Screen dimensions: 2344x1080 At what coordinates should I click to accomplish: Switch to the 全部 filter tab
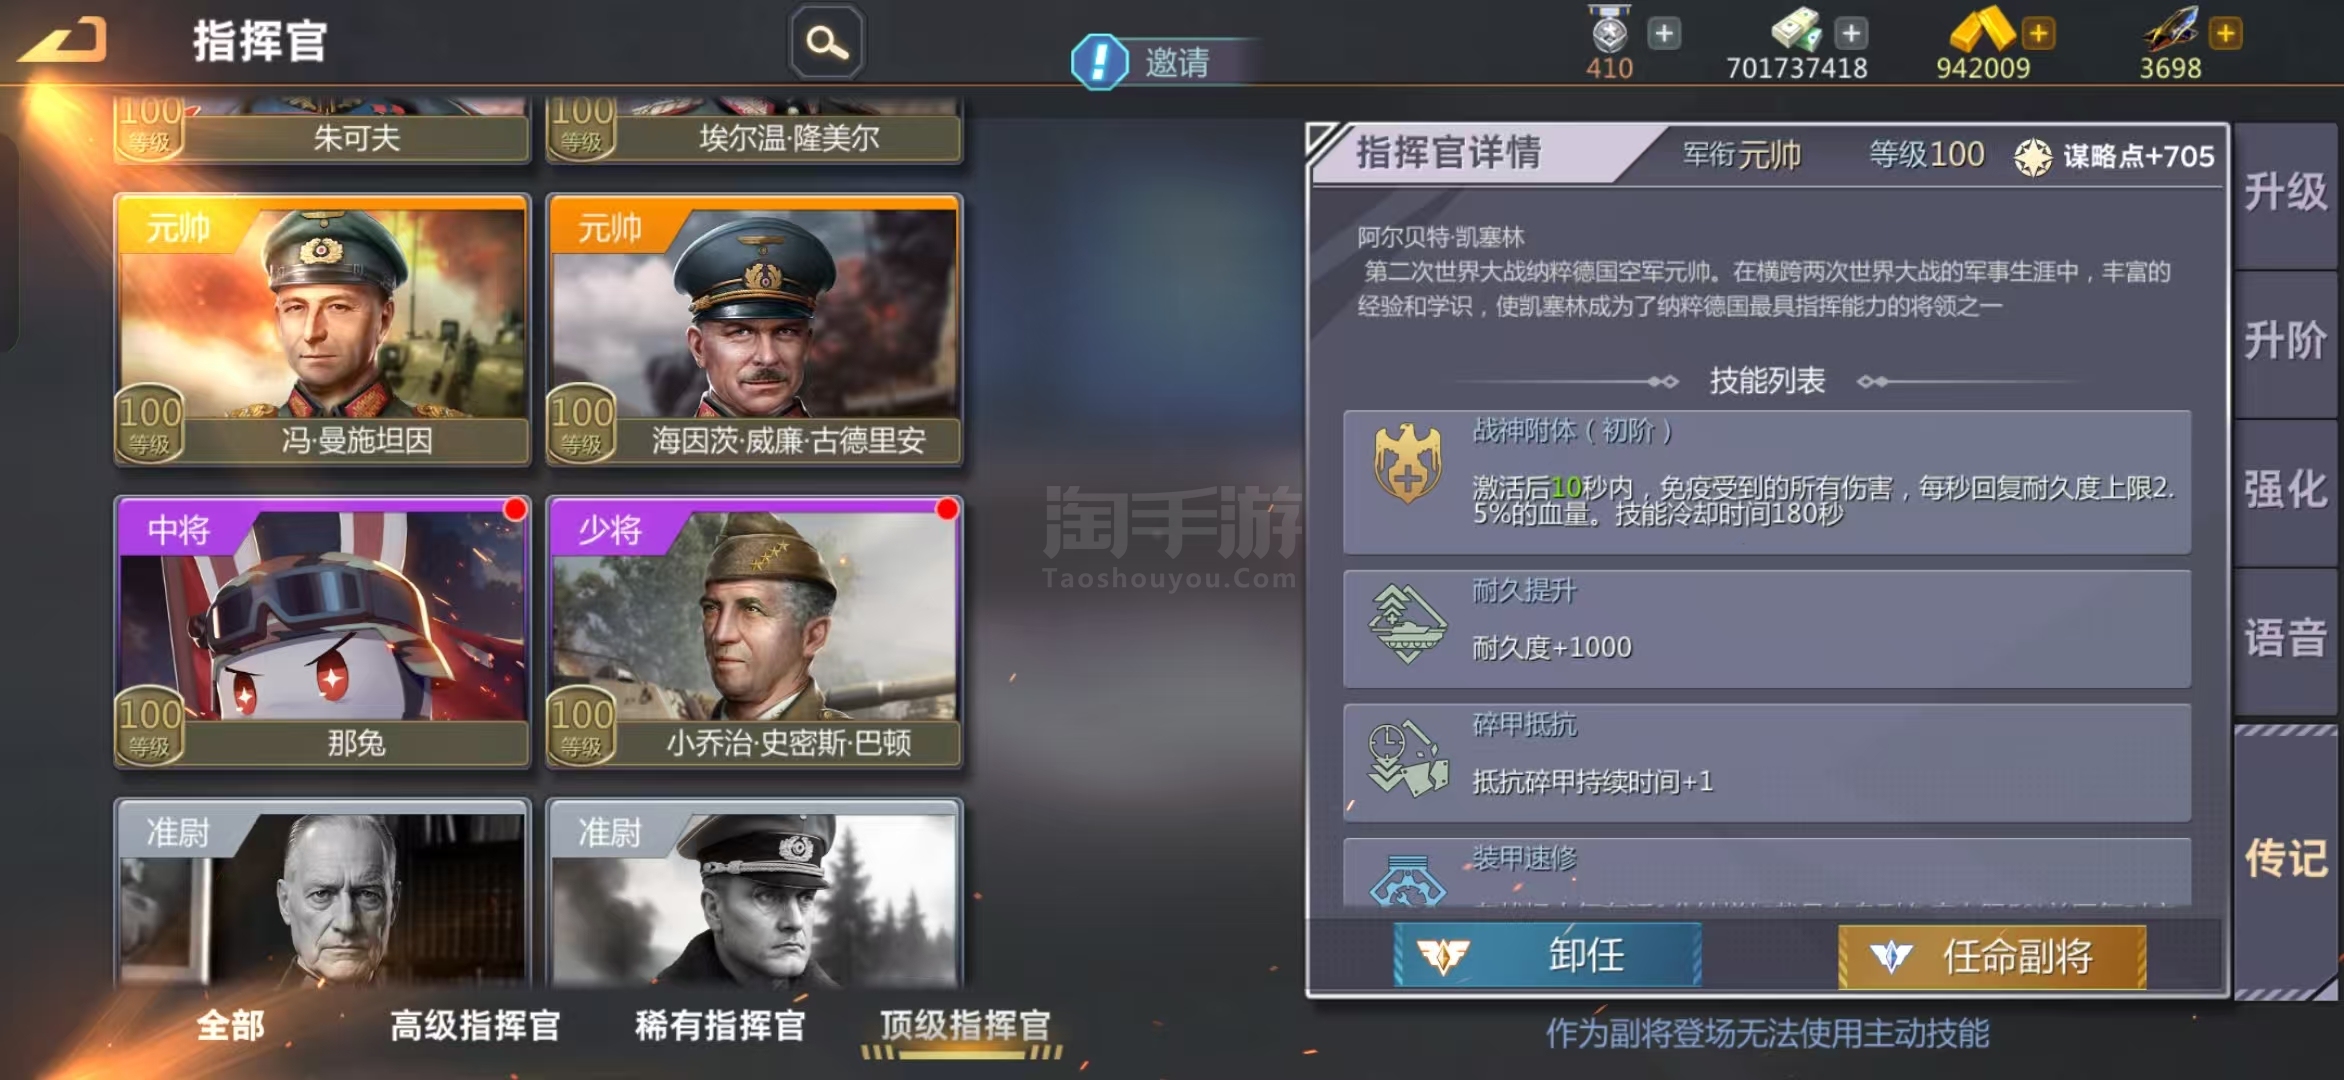tap(231, 1025)
